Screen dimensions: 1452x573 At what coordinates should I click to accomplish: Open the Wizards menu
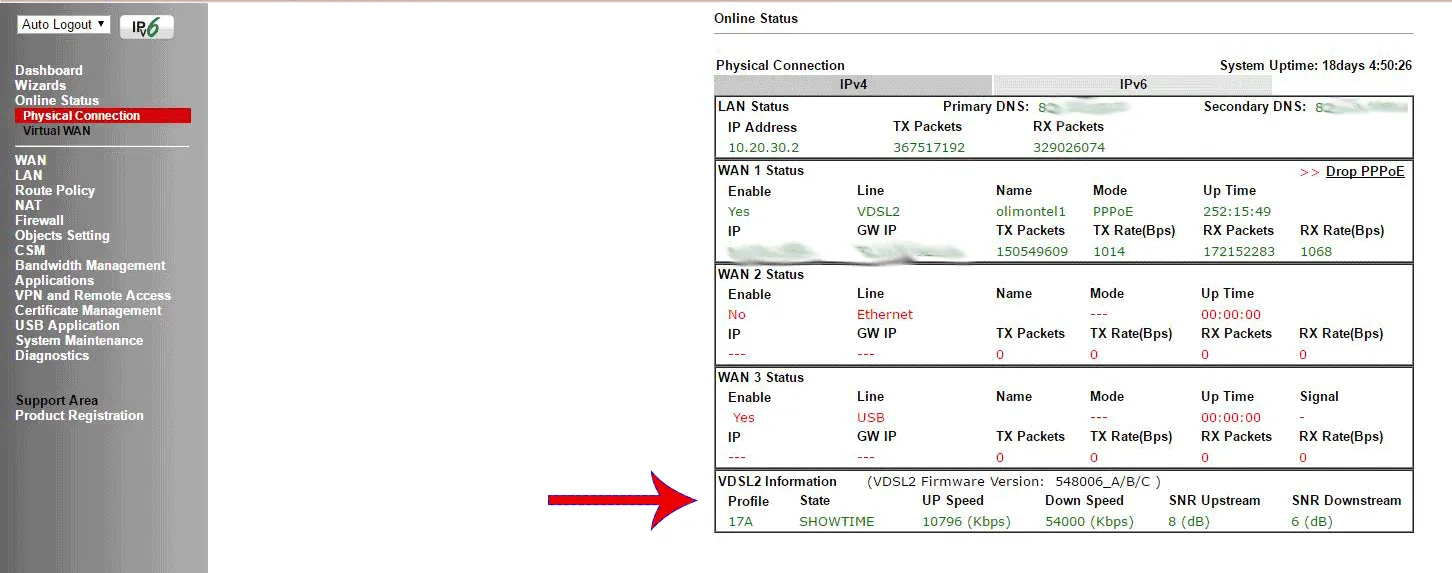(40, 85)
